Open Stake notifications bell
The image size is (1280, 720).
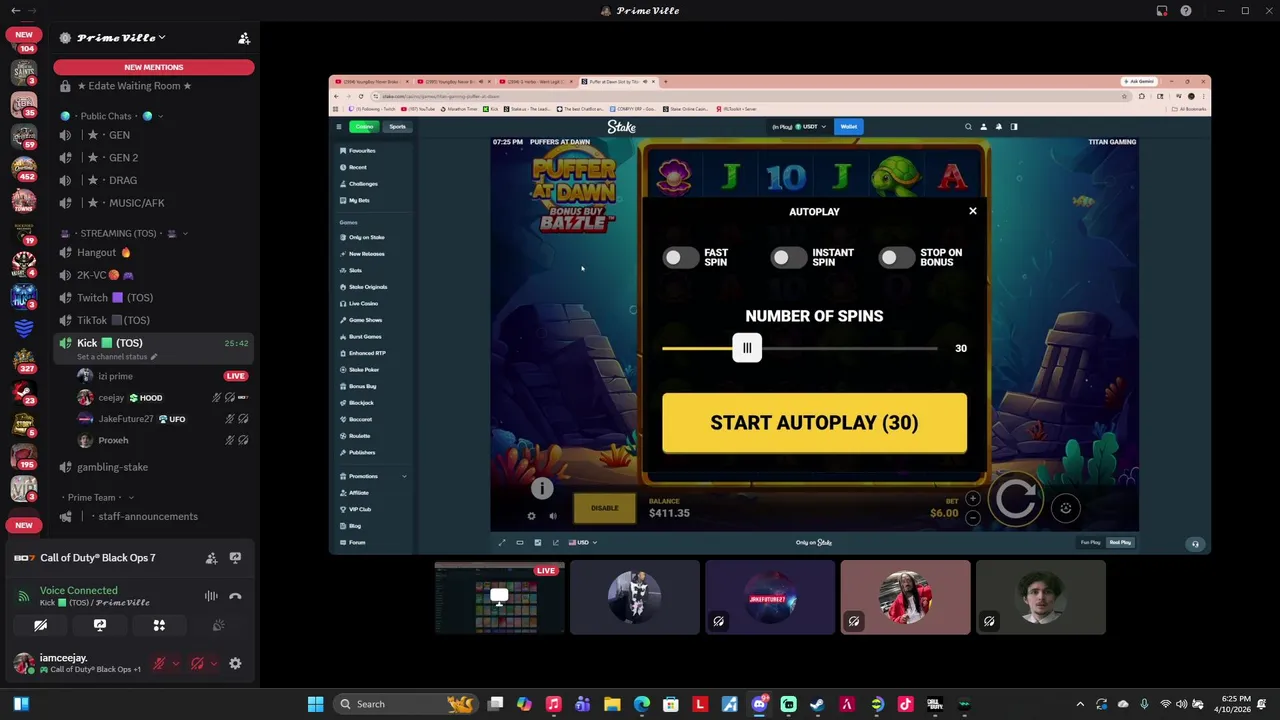point(998,127)
